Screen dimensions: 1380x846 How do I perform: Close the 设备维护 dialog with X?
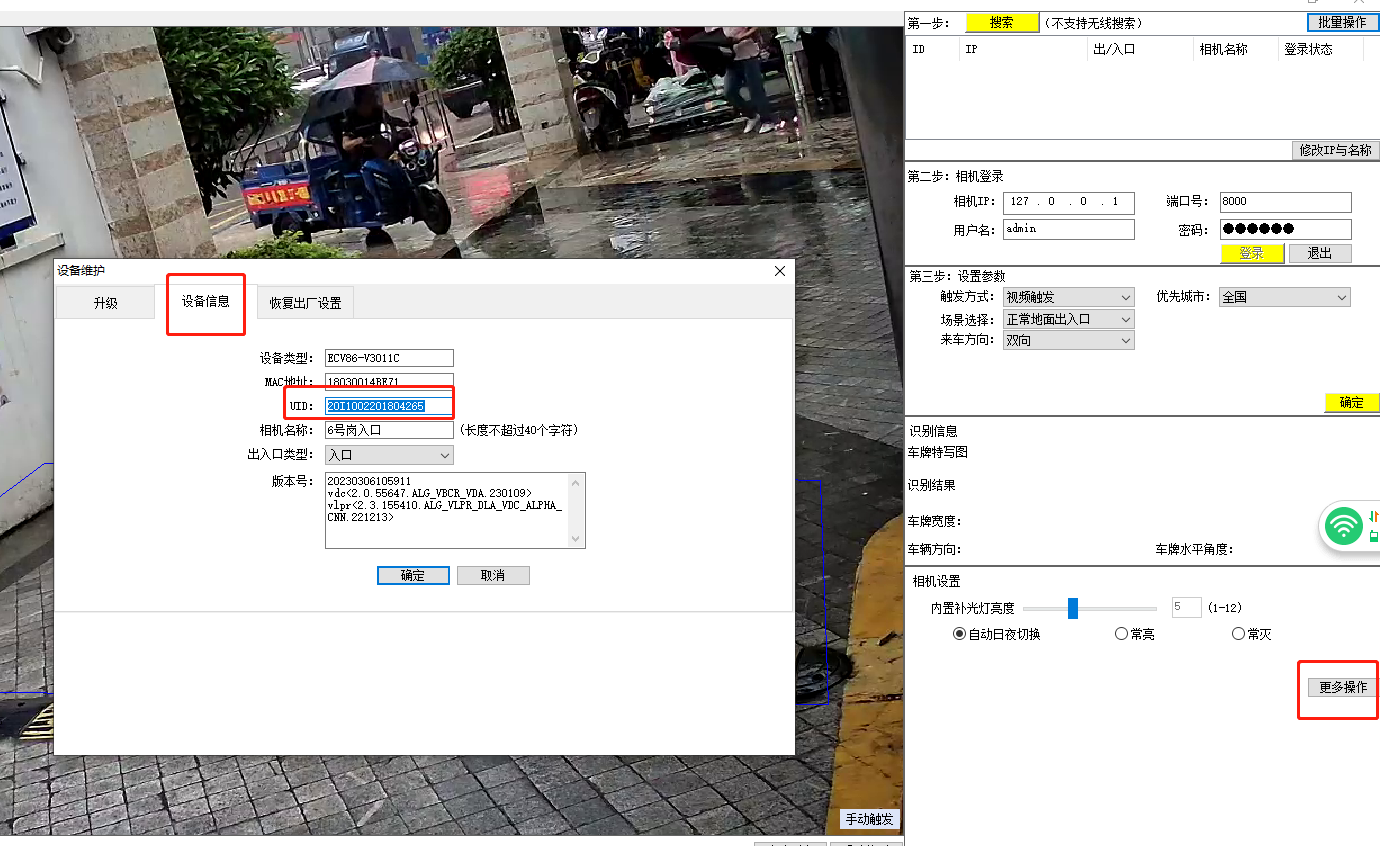tap(780, 271)
